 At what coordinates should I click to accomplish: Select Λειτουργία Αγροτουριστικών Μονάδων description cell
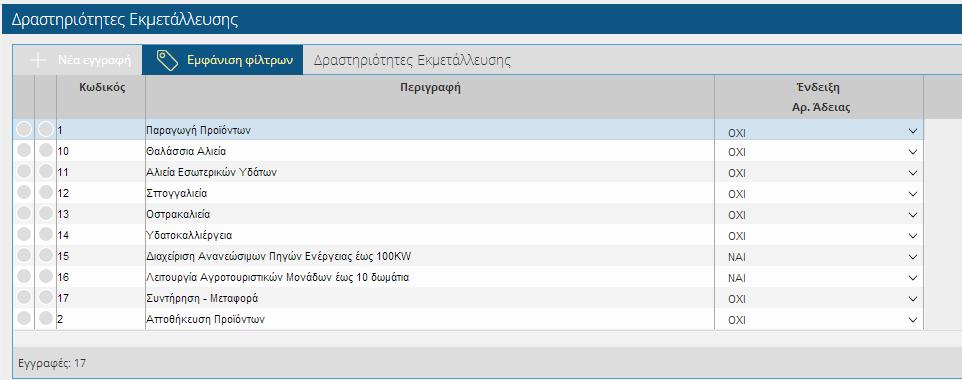pos(430,277)
